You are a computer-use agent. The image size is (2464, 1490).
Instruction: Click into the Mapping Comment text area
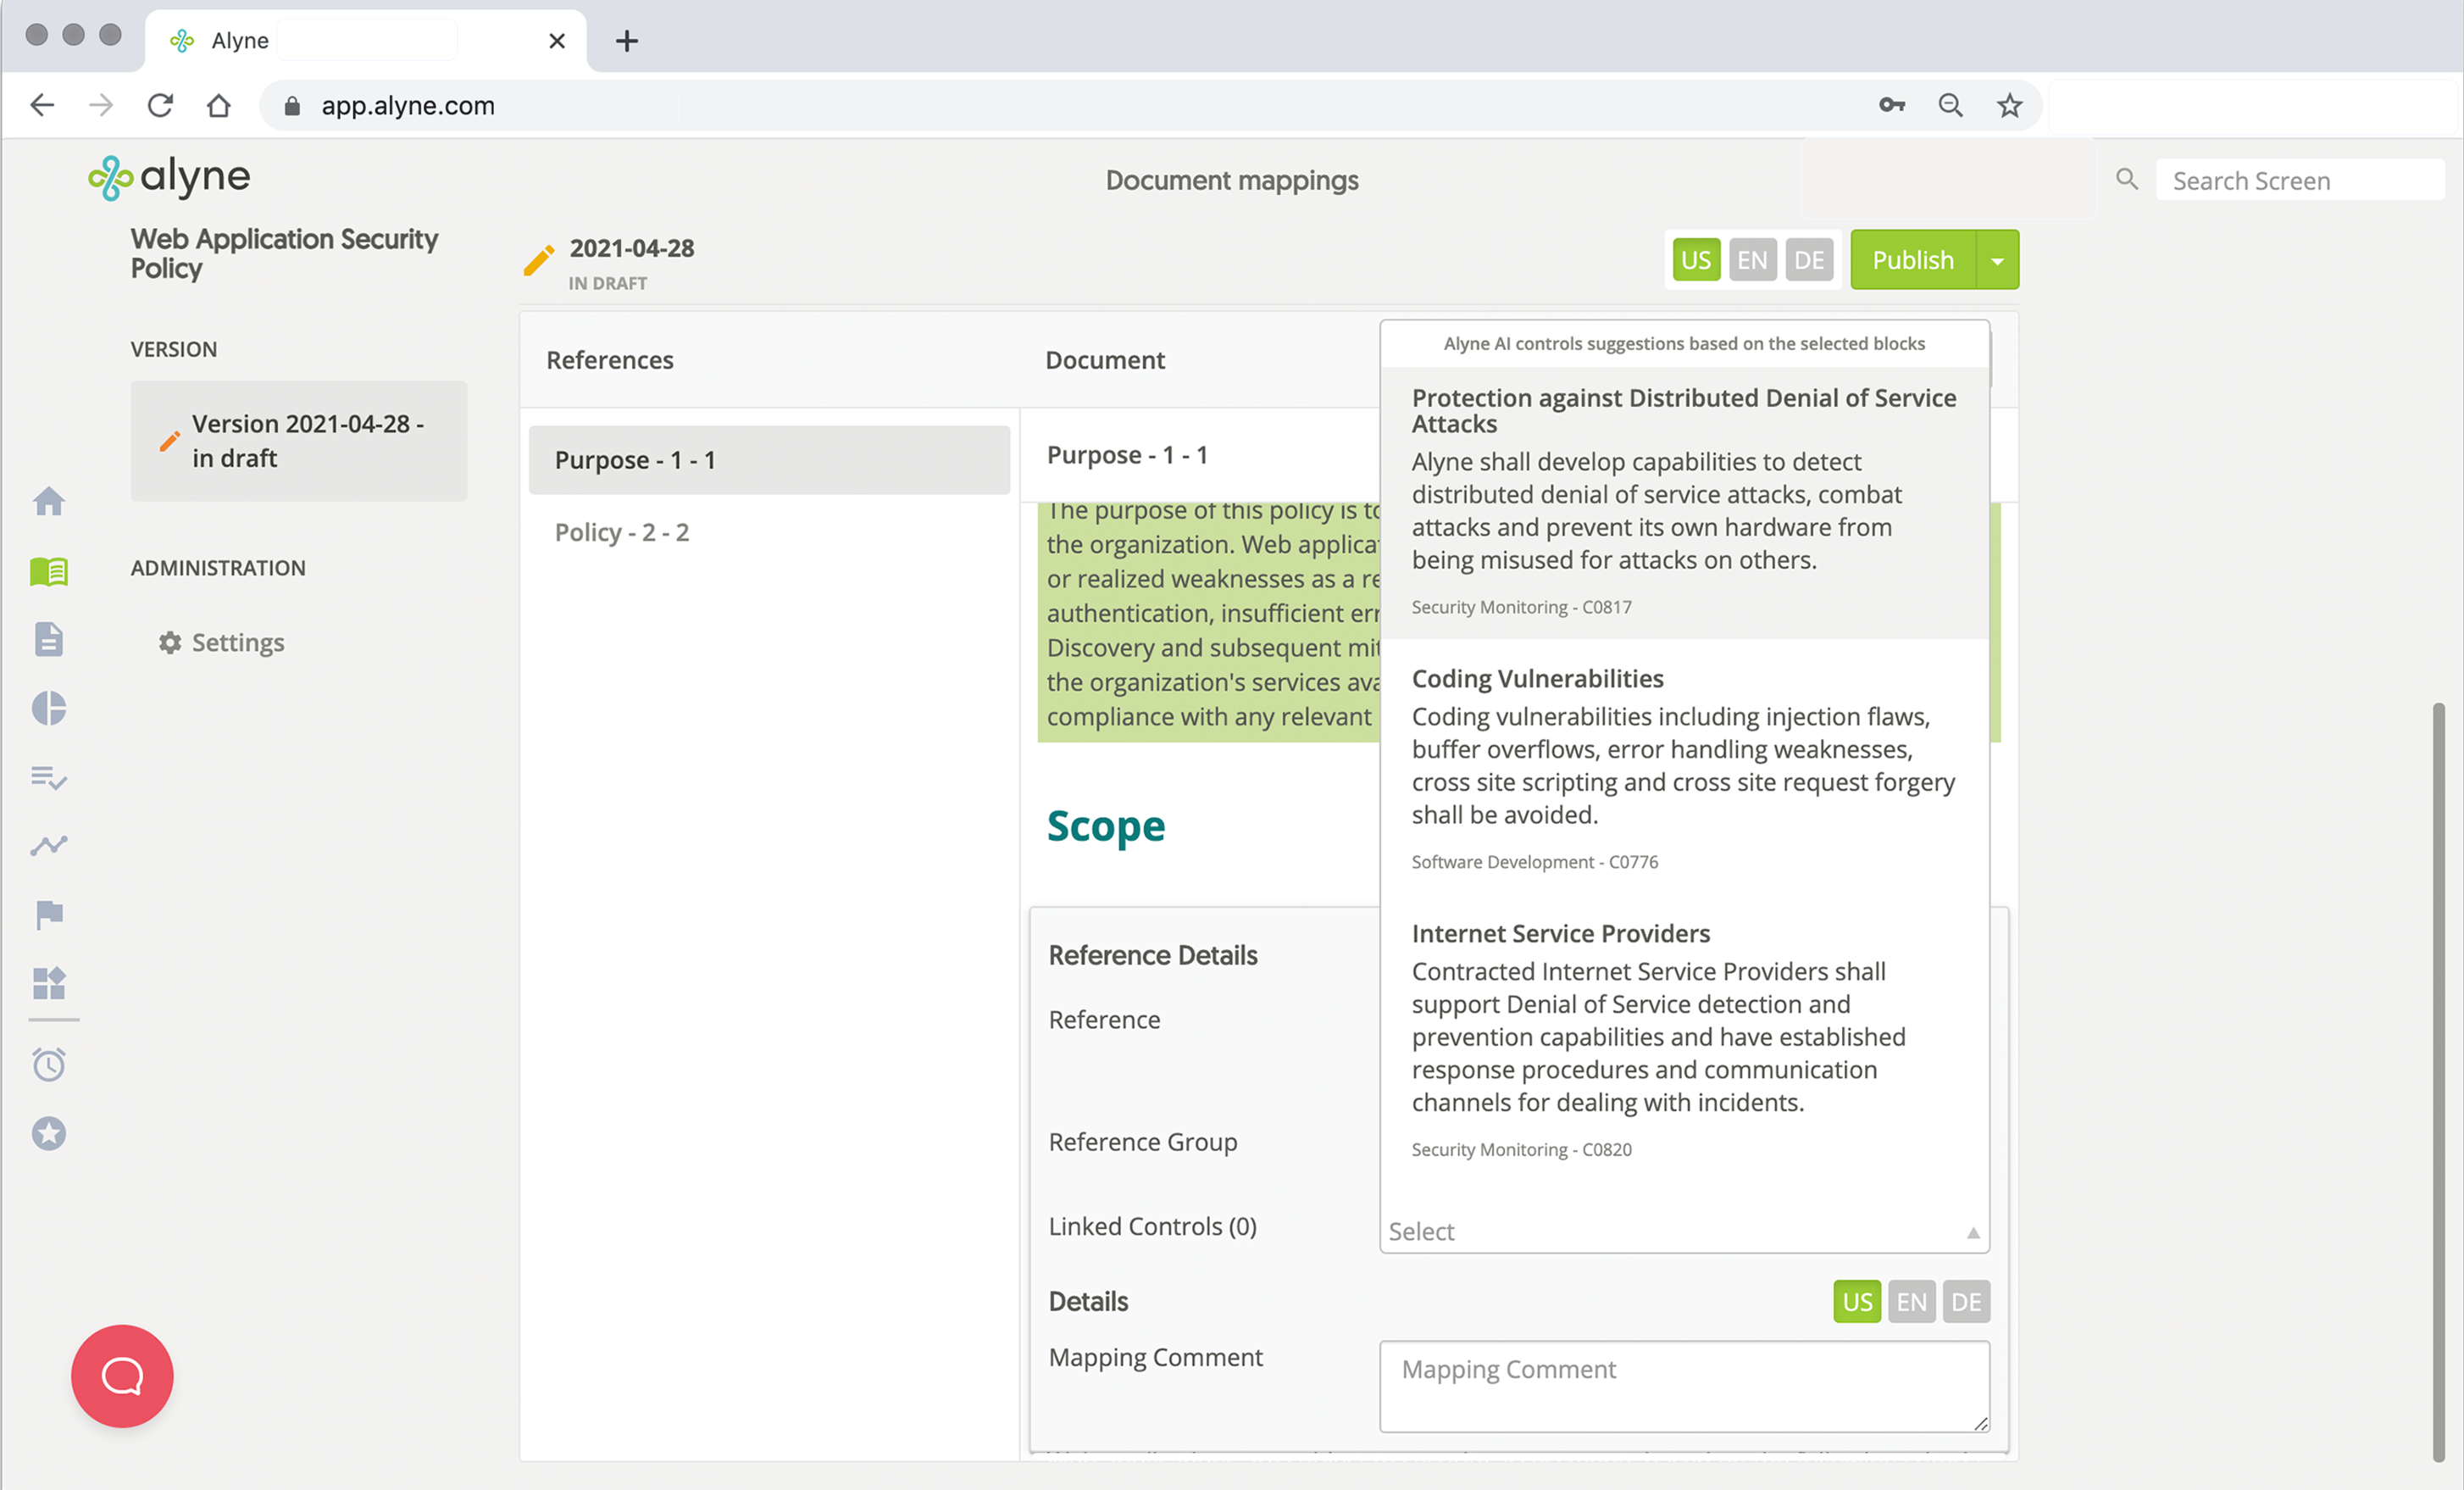pyautogui.click(x=1683, y=1385)
